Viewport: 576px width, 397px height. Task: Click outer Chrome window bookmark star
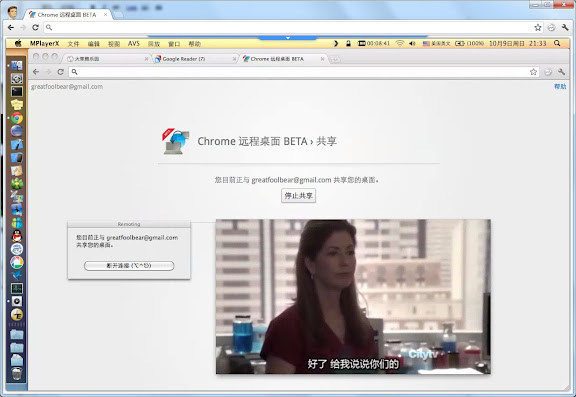pyautogui.click(x=537, y=27)
